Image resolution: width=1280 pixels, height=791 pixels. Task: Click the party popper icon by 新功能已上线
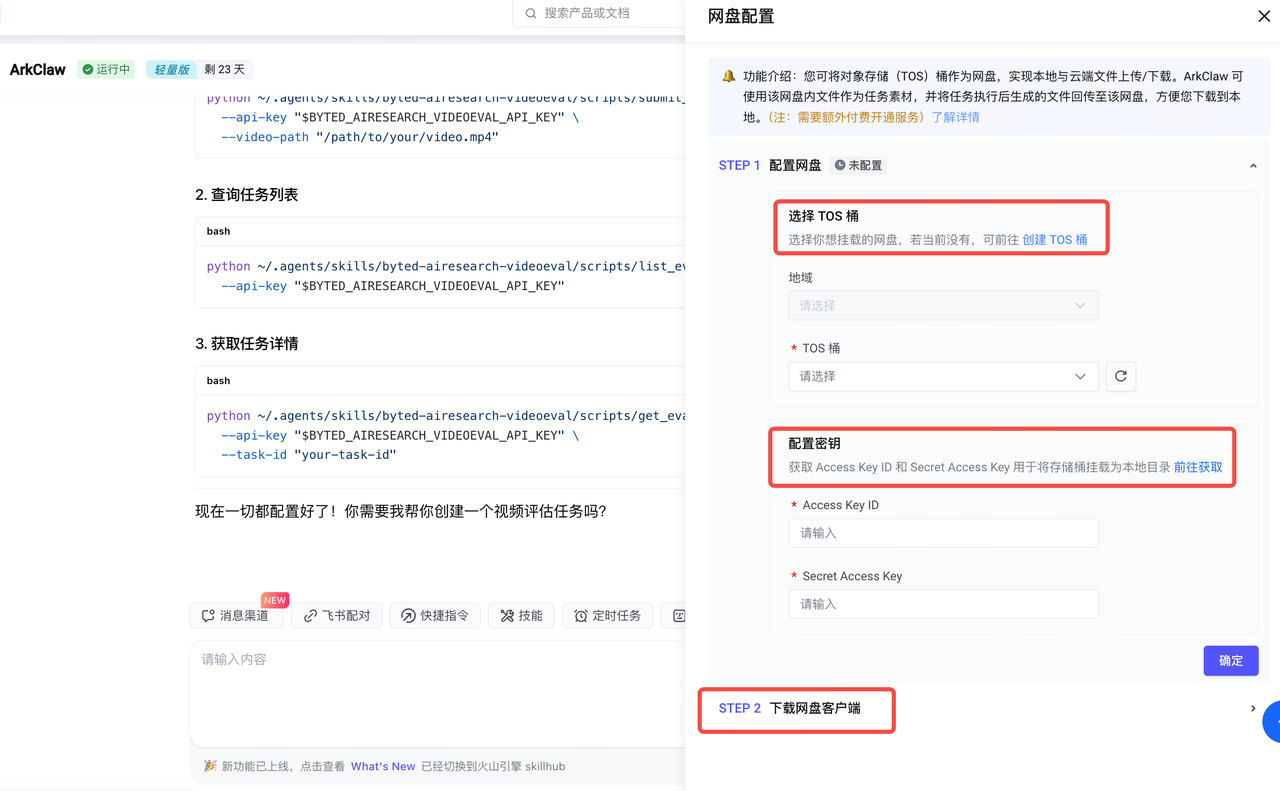point(210,766)
